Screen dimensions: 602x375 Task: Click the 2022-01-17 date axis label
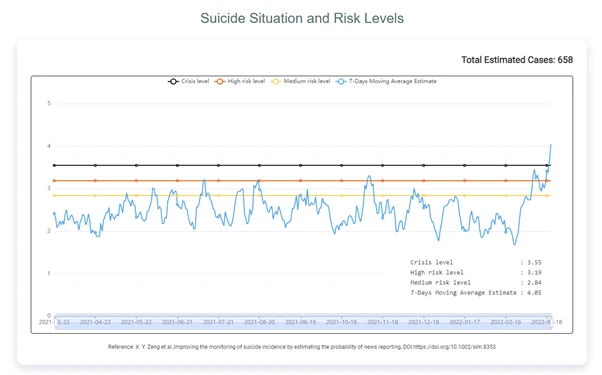465,322
